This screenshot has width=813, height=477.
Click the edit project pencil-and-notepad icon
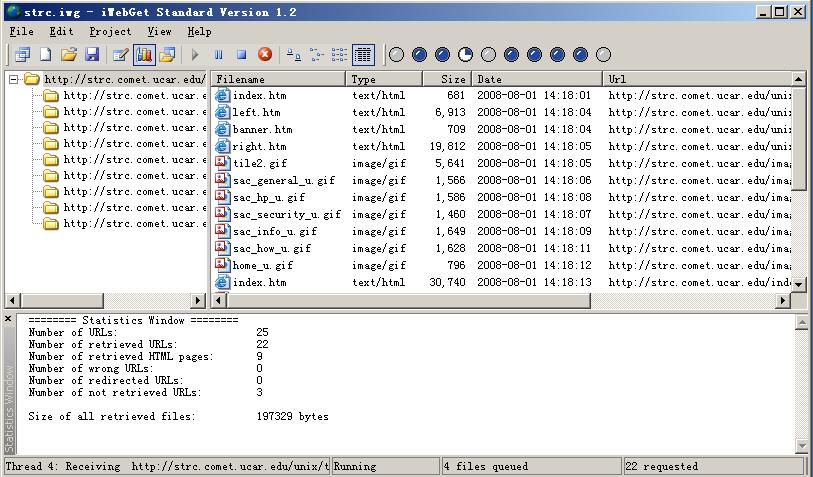[x=121, y=54]
